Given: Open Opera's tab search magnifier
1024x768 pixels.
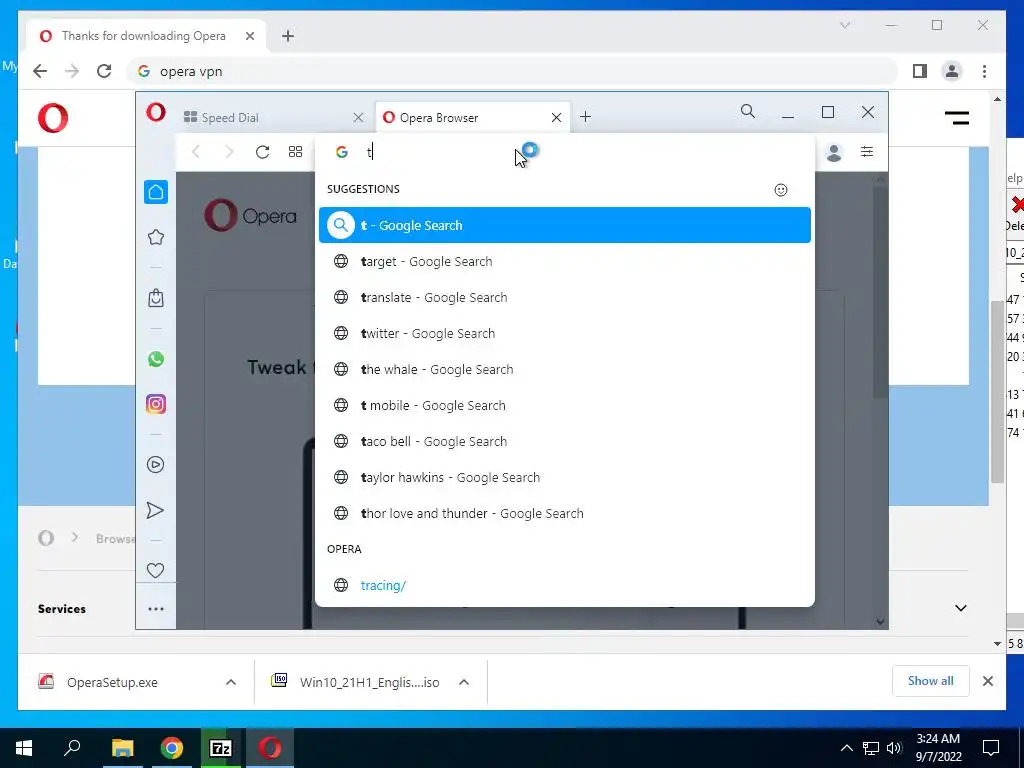Looking at the screenshot, I should point(748,112).
